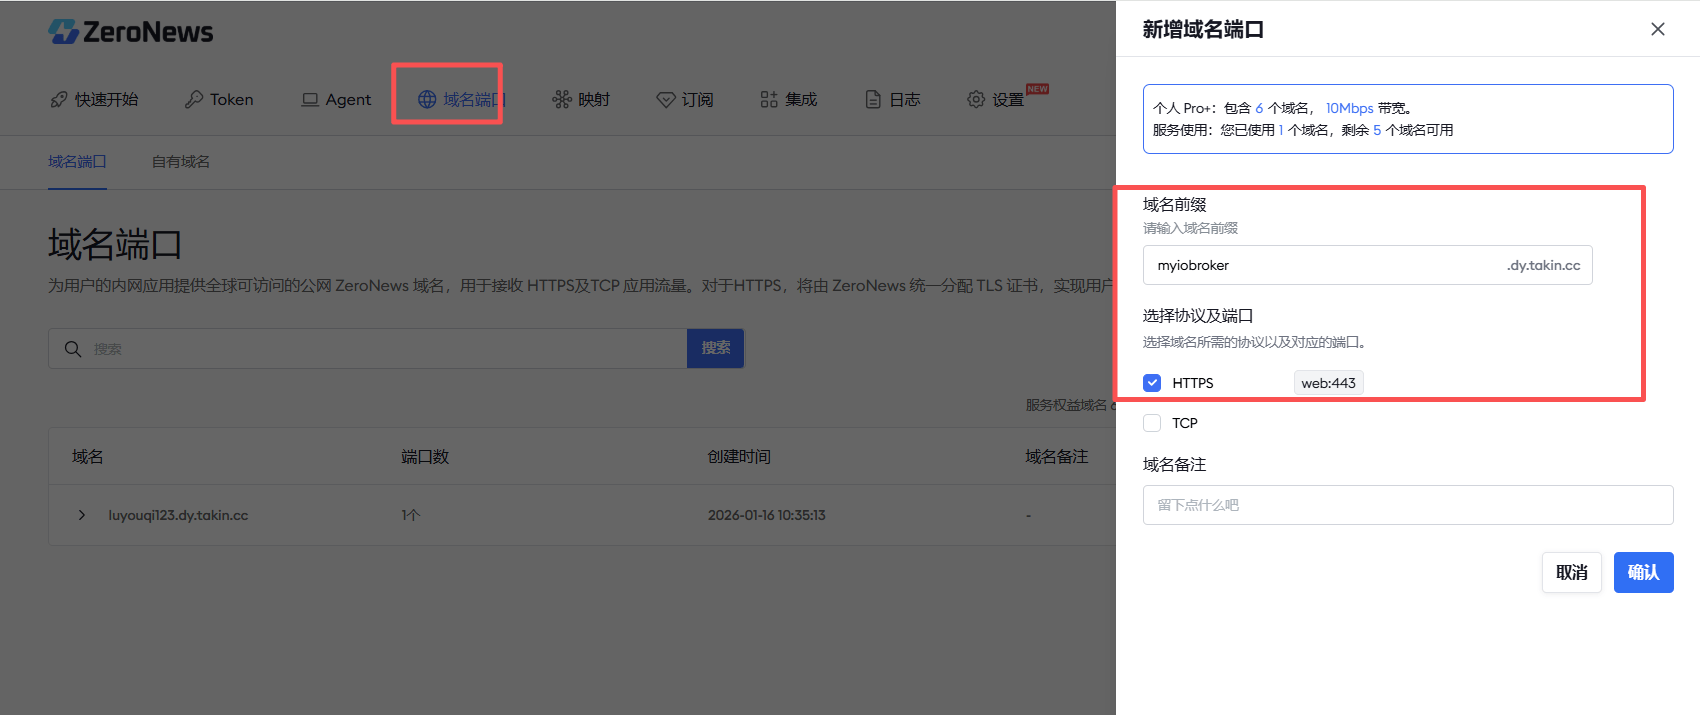Open the 映射 mapping icon
The image size is (1700, 715).
pyautogui.click(x=562, y=100)
